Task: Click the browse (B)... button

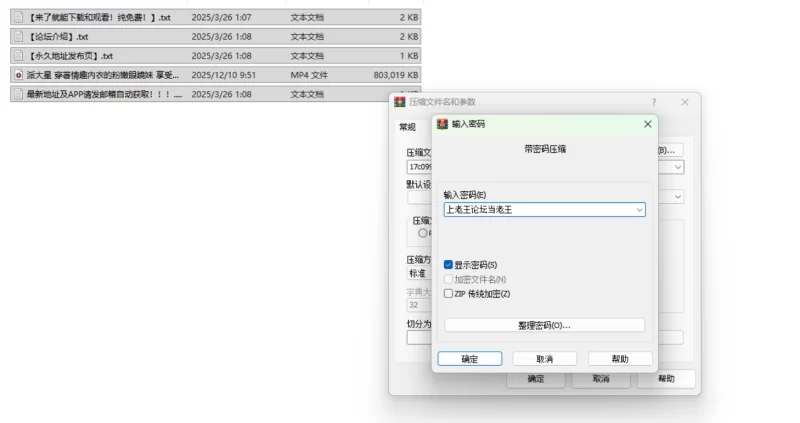Action: coord(670,150)
